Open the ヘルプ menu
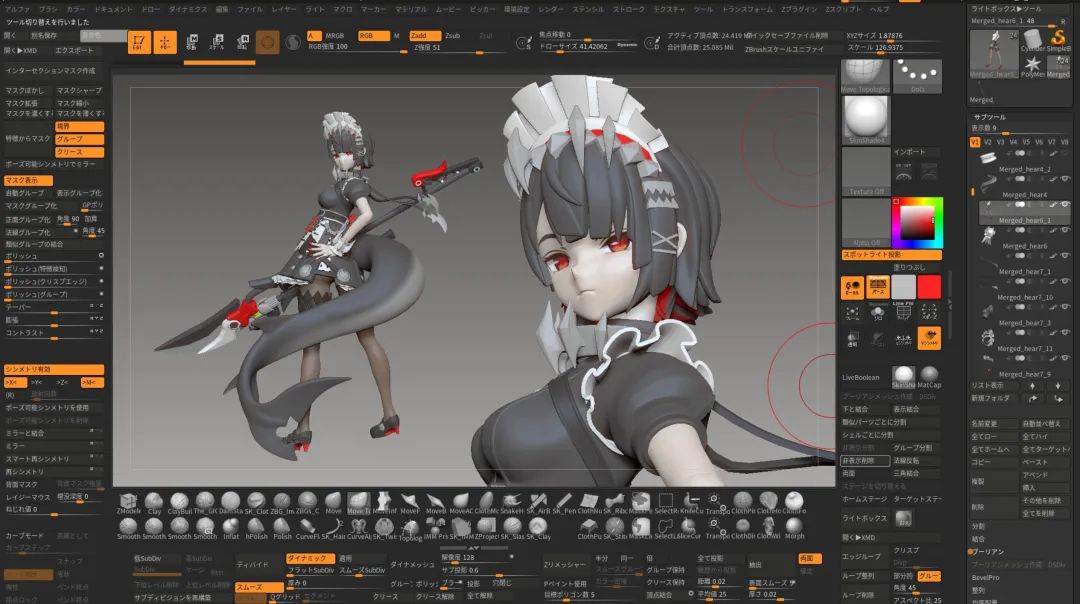Viewport: 1080px width, 604px height. [x=879, y=9]
